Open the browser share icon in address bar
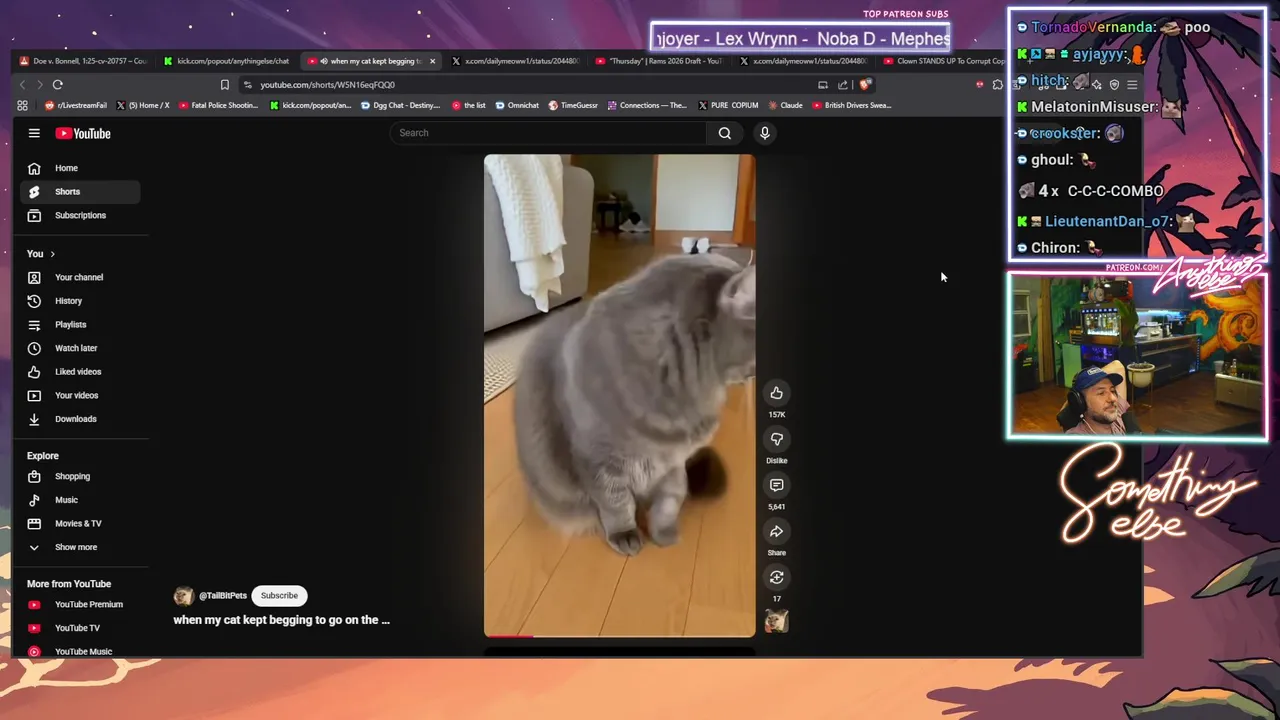Screen dimensions: 1280x720 point(843,85)
